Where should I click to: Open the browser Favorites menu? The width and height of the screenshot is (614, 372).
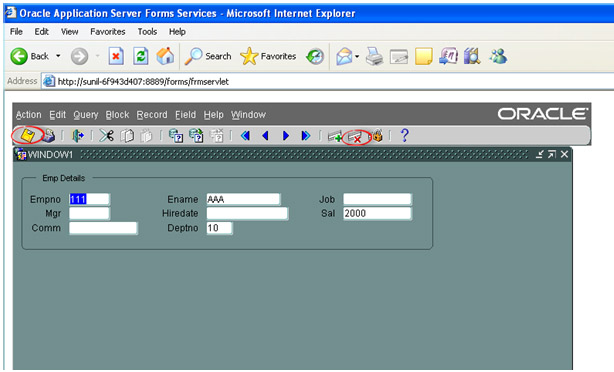(x=108, y=32)
